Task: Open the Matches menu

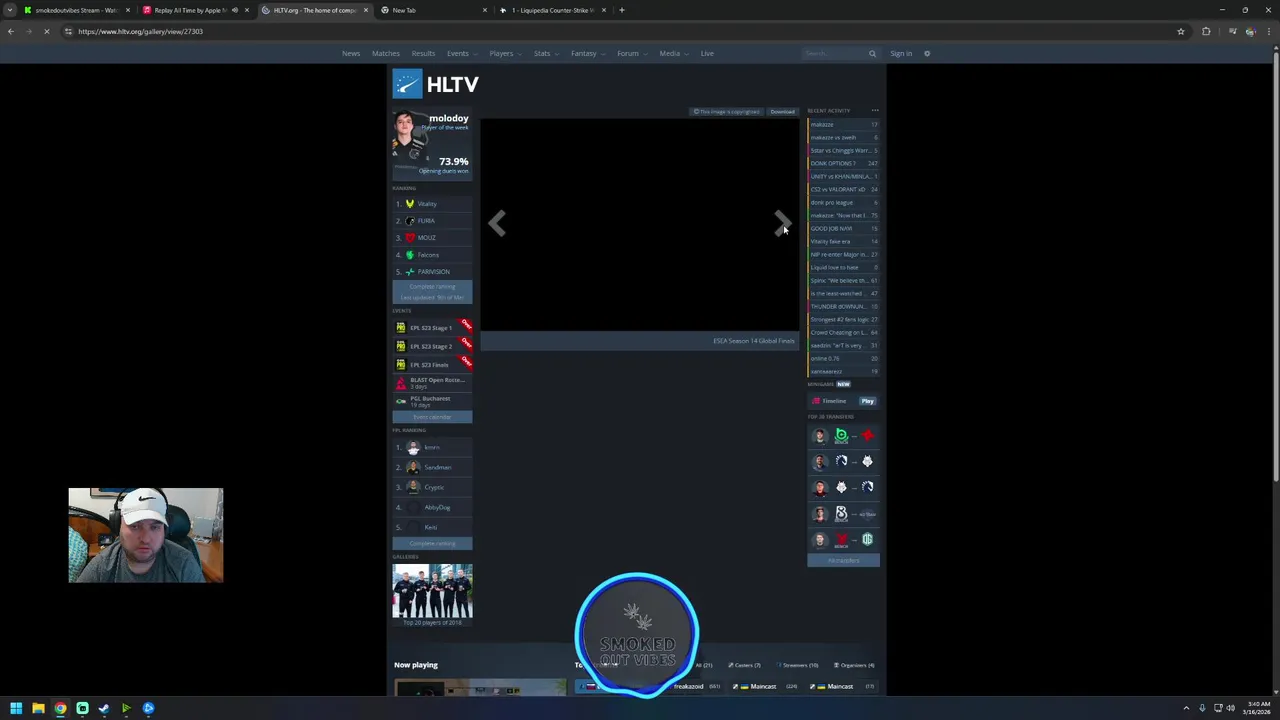Action: (385, 53)
